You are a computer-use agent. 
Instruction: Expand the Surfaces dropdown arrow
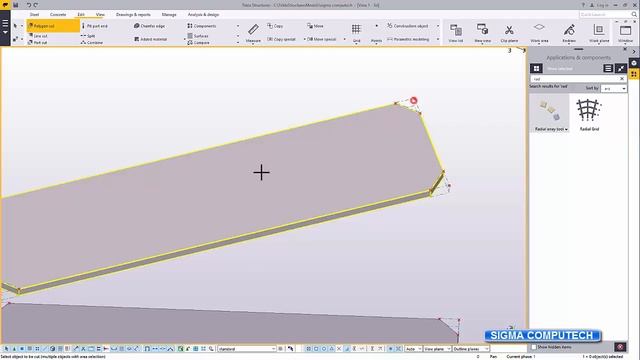238,36
